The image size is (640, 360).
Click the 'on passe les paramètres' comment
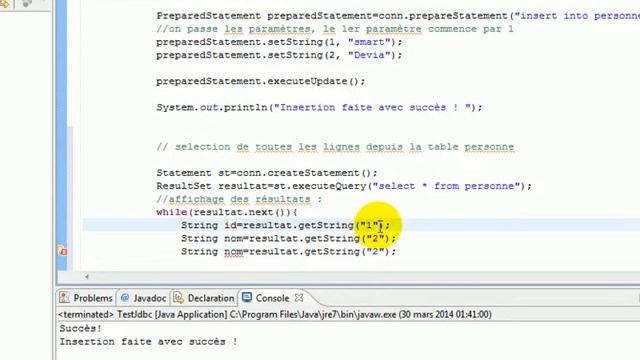[335, 29]
